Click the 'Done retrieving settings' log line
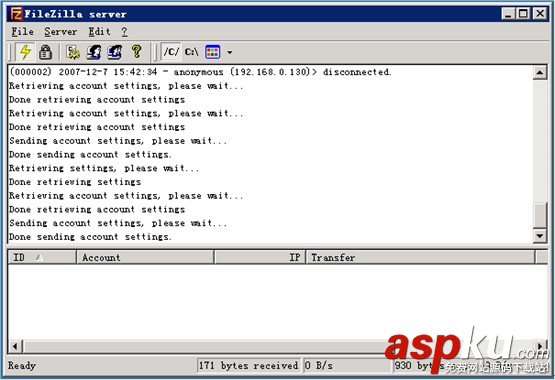 click(75, 182)
